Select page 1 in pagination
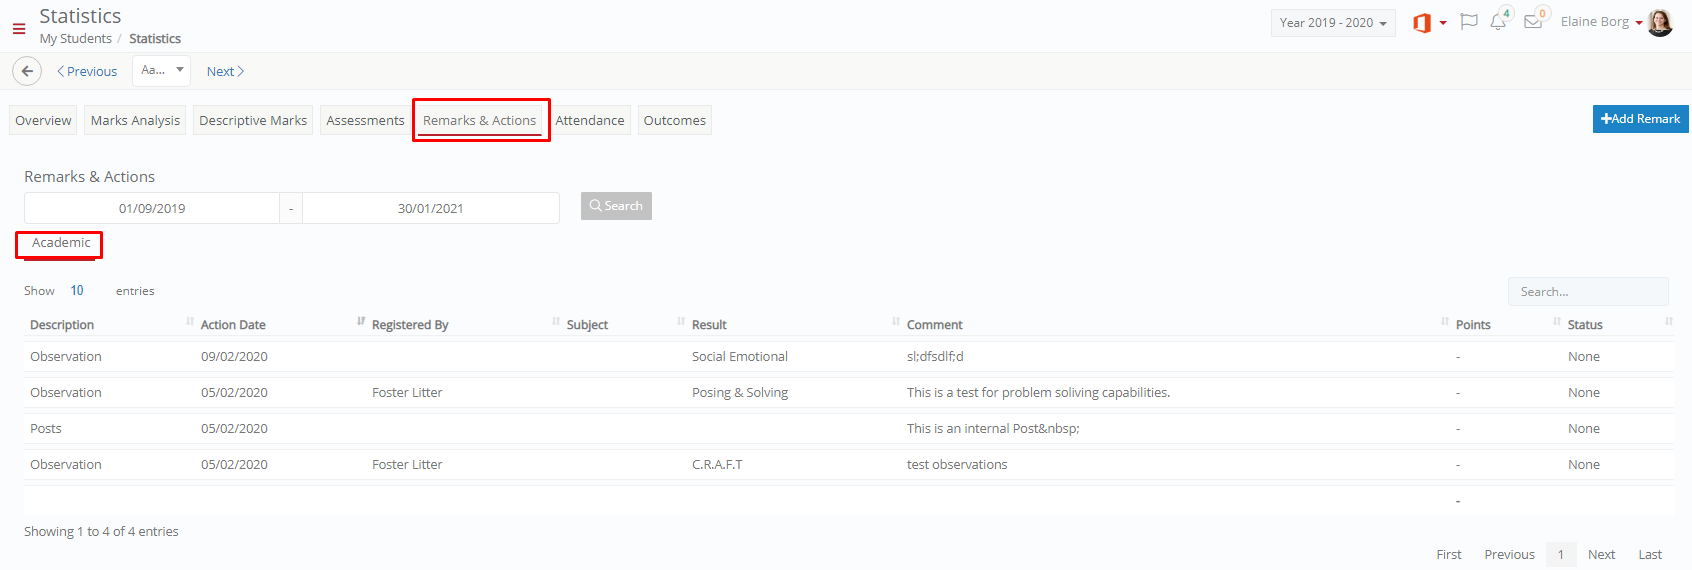The image size is (1692, 570). 1560,554
